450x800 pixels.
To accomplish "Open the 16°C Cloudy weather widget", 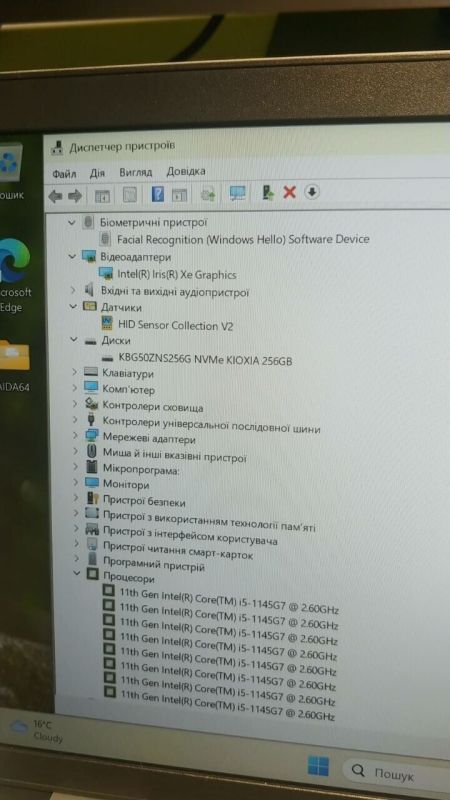I will 37,730.
